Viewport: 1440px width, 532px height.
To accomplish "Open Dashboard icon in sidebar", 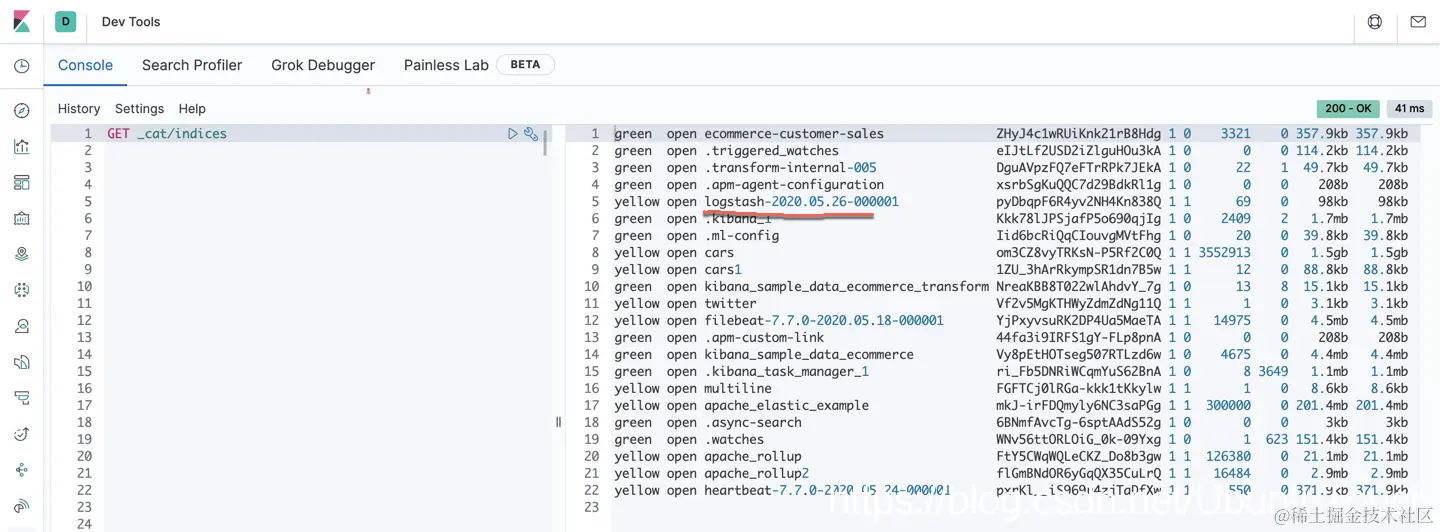I will pyautogui.click(x=22, y=183).
